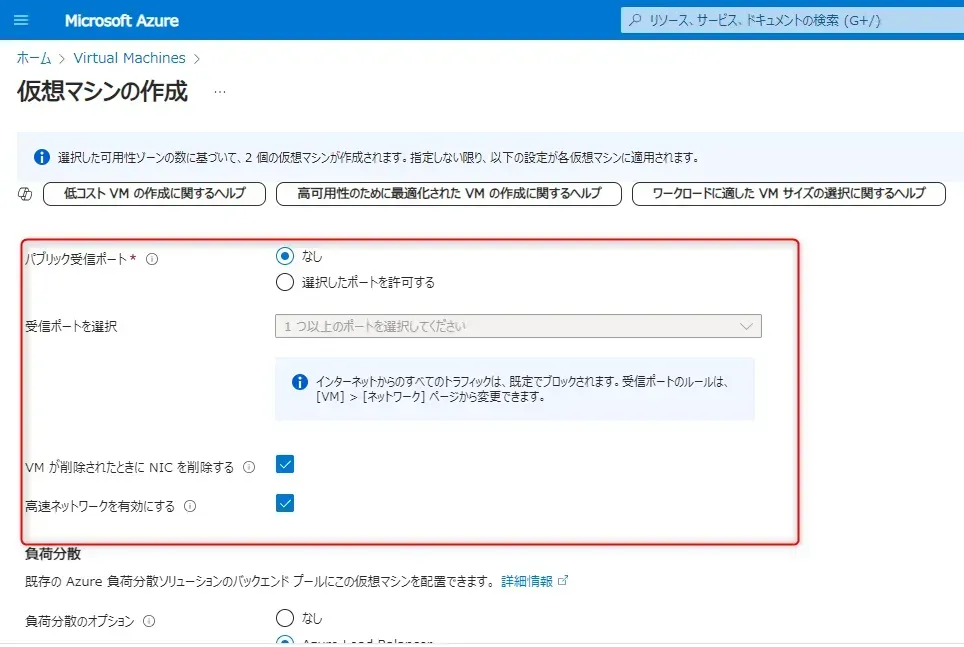Click the Copilot icon beside help buttons
964x647 pixels.
pyautogui.click(x=26, y=194)
